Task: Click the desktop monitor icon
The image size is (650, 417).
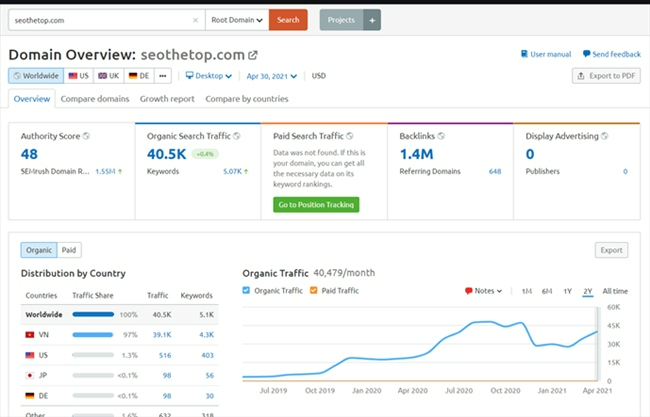Action: (189, 75)
